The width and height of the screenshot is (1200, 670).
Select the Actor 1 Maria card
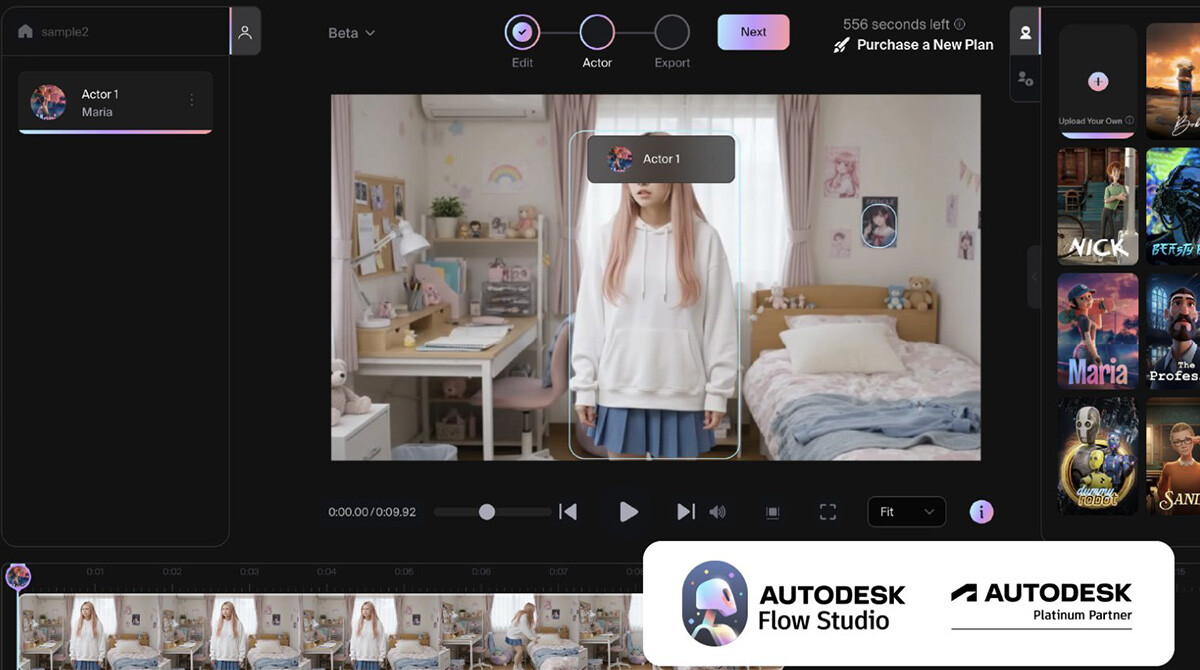[115, 102]
